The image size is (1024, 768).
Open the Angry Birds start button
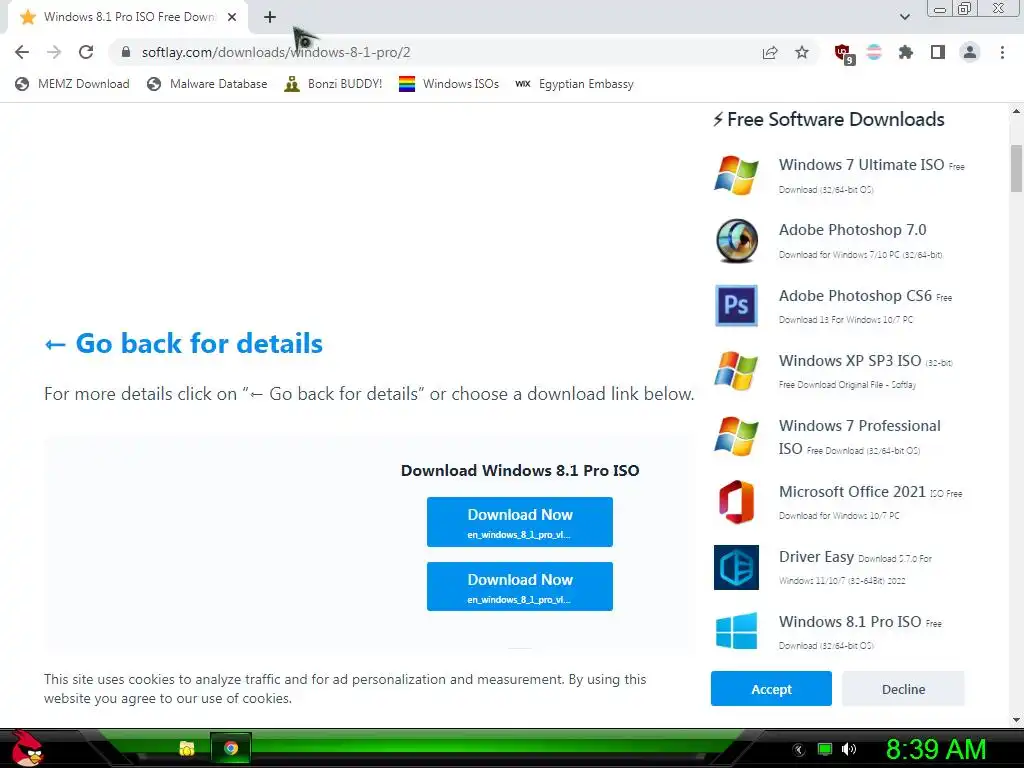27,748
